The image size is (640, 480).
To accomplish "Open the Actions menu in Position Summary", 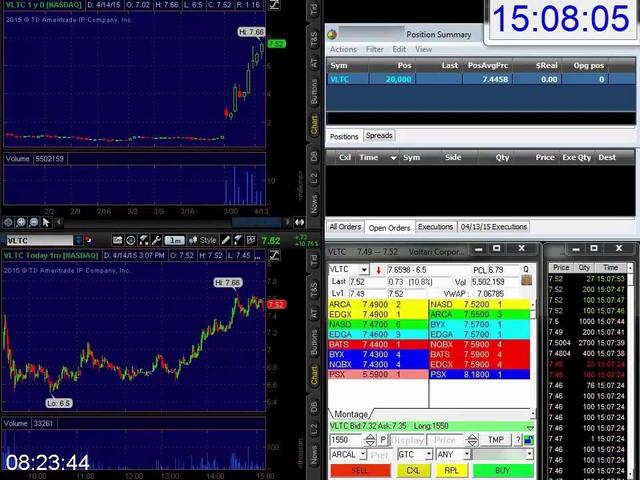I will pyautogui.click(x=343, y=49).
